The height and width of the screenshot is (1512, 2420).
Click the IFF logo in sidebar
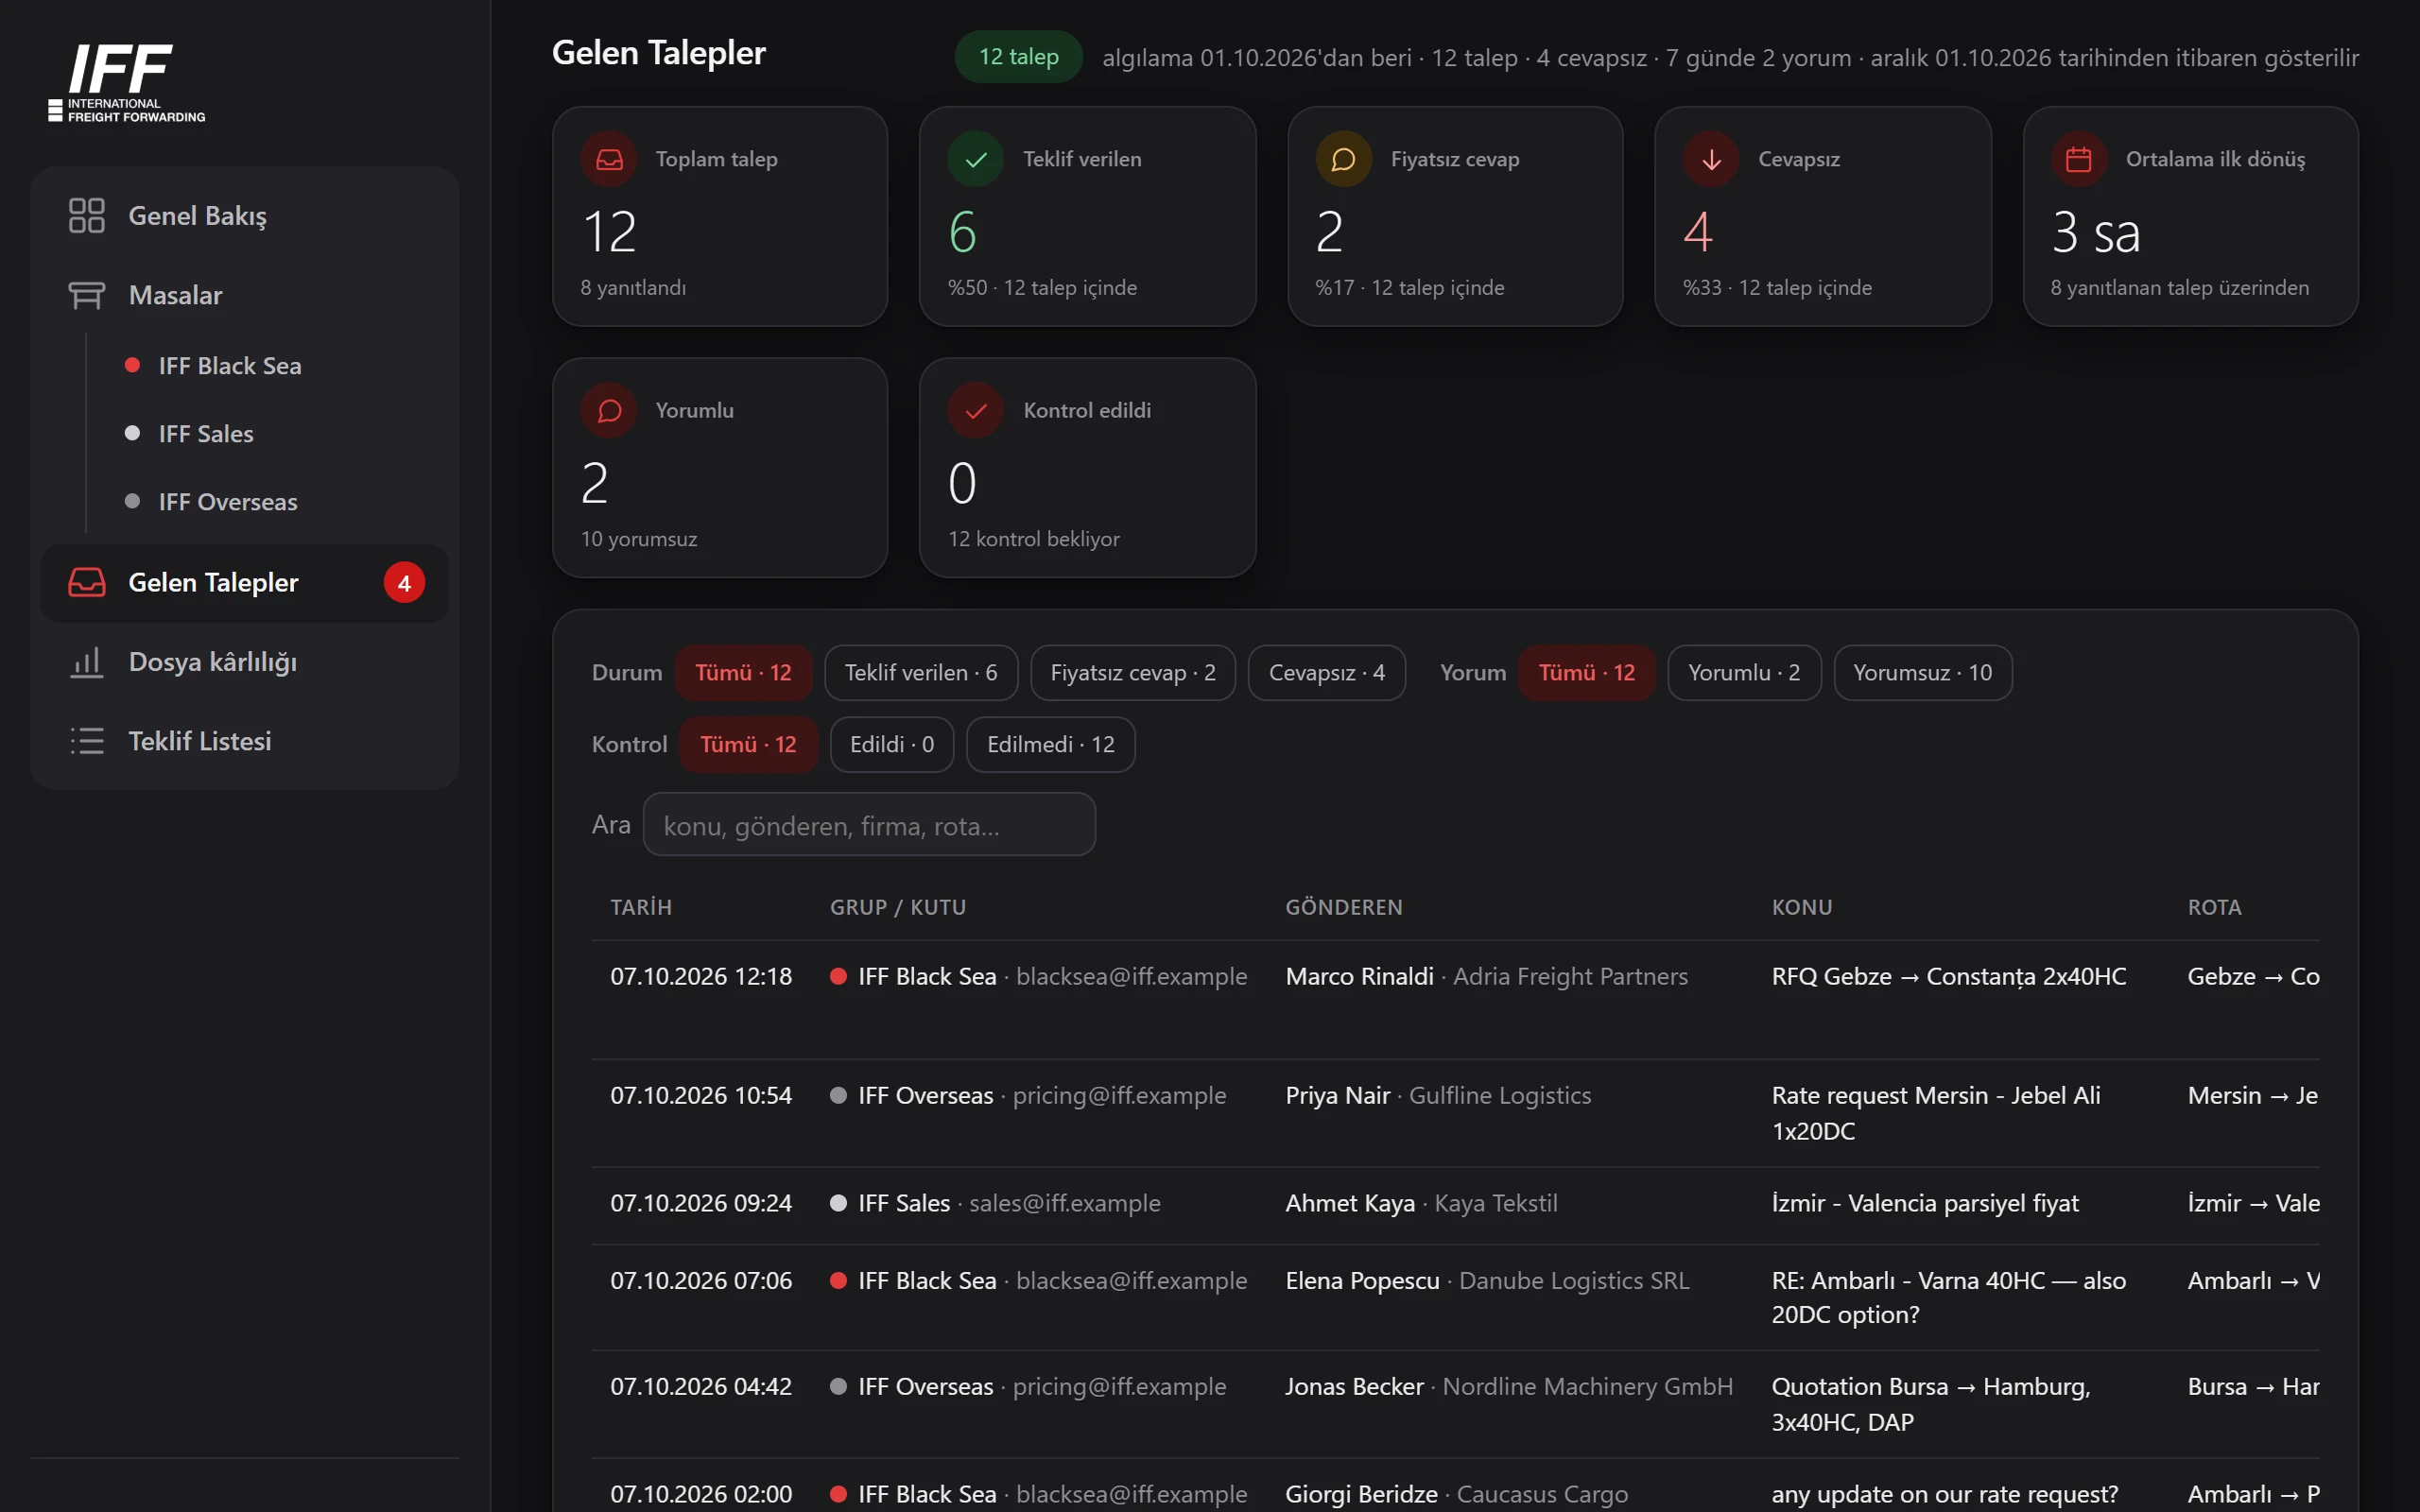126,82
